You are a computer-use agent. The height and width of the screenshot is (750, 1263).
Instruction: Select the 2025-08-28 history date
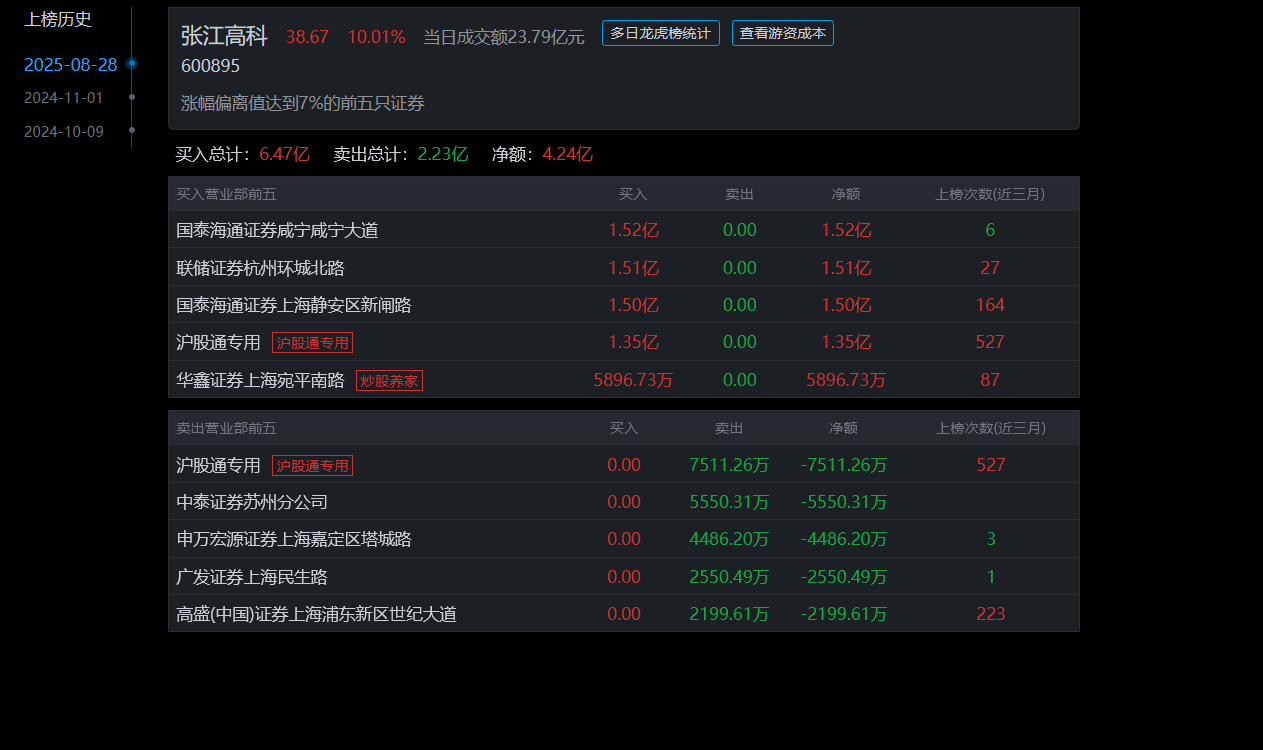click(70, 65)
